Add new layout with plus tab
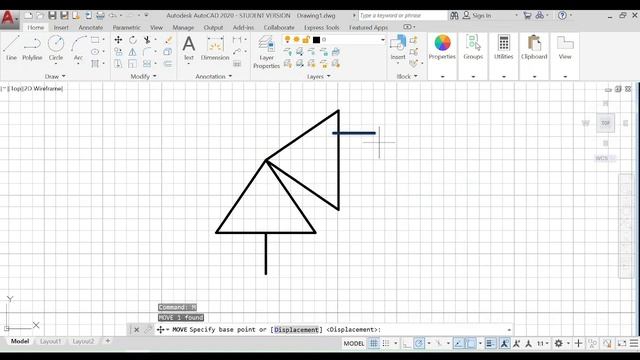The image size is (640, 360). [x=108, y=341]
